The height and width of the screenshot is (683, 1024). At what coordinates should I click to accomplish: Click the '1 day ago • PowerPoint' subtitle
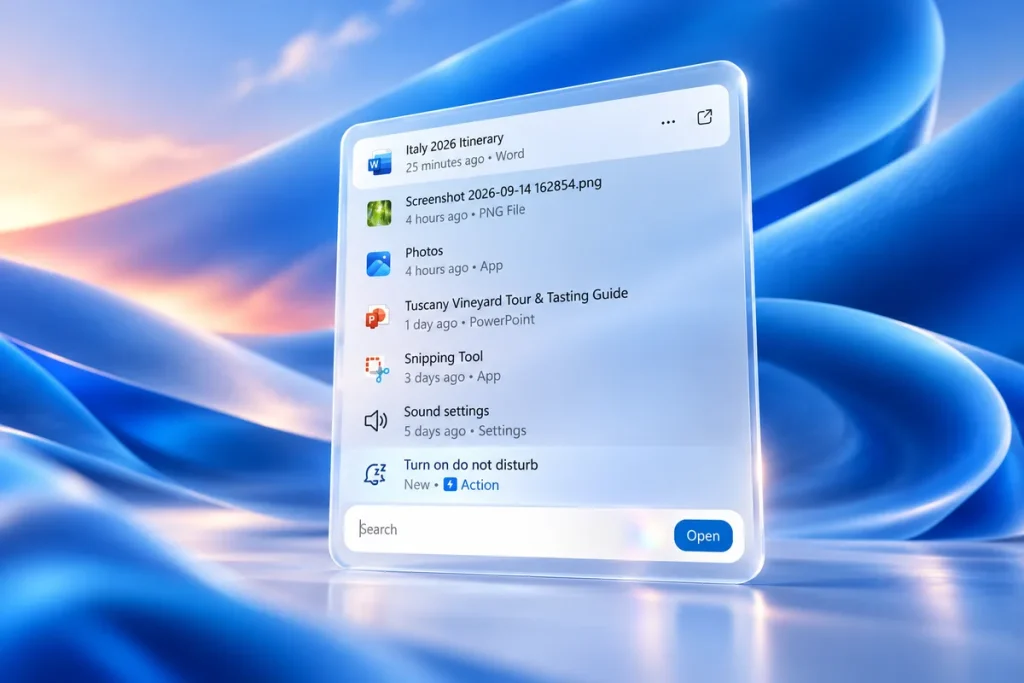pyautogui.click(x=469, y=322)
